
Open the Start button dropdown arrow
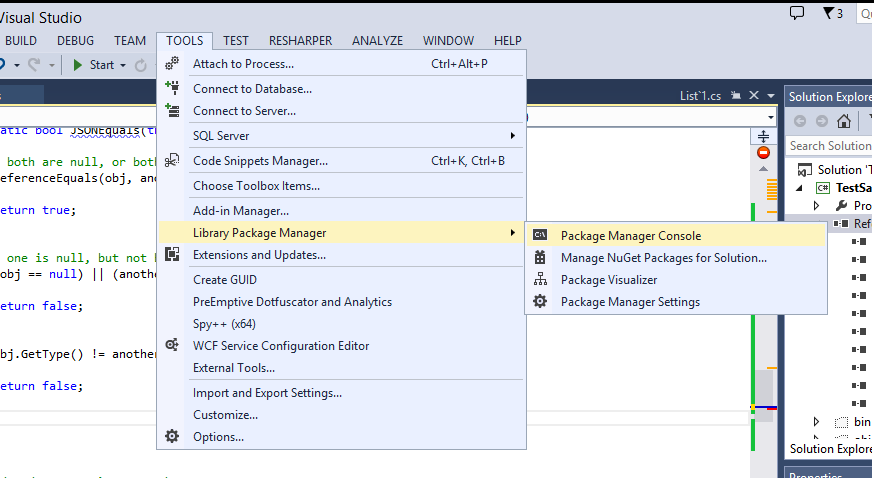pyautogui.click(x=123, y=65)
